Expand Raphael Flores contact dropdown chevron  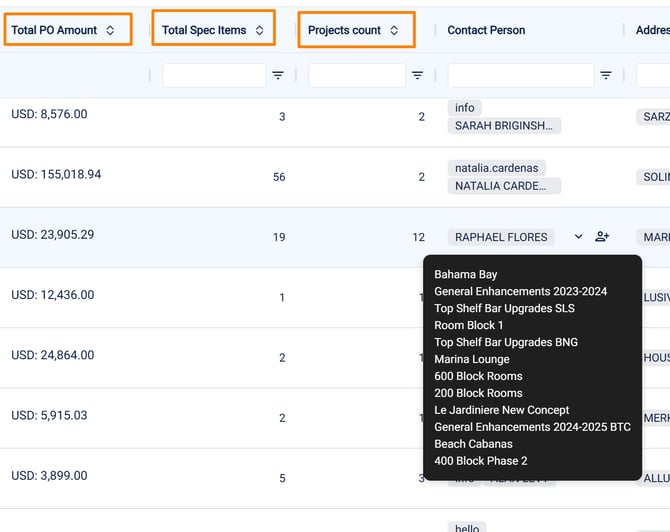click(x=578, y=237)
